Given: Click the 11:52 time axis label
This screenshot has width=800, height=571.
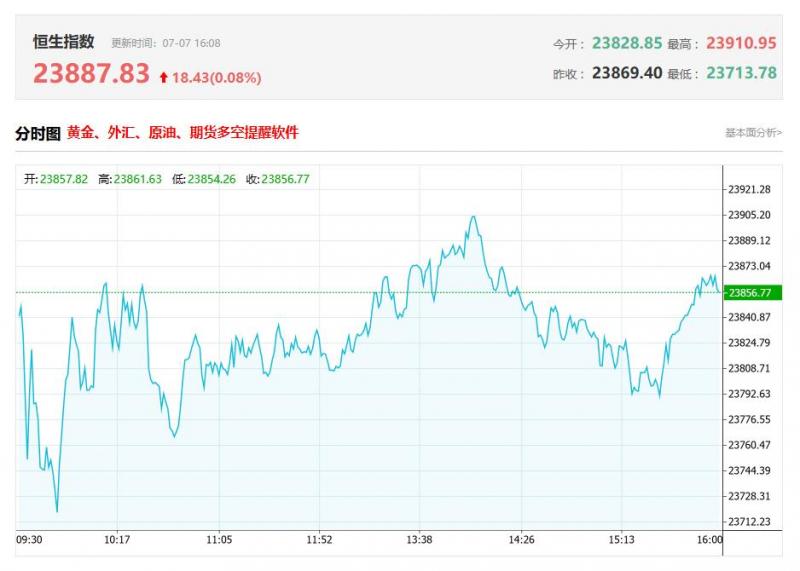Looking at the screenshot, I should coord(319,540).
